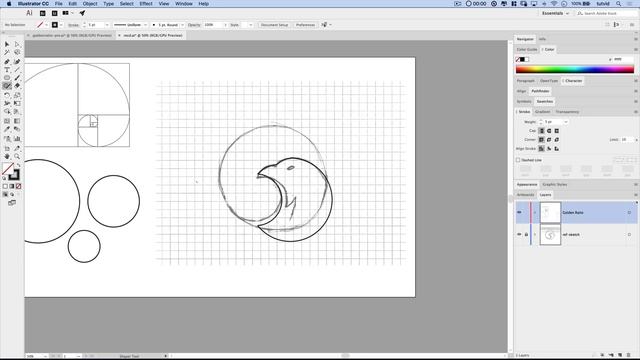Expand the Golden Ratio layer
640x360 pixels.
[535, 212]
